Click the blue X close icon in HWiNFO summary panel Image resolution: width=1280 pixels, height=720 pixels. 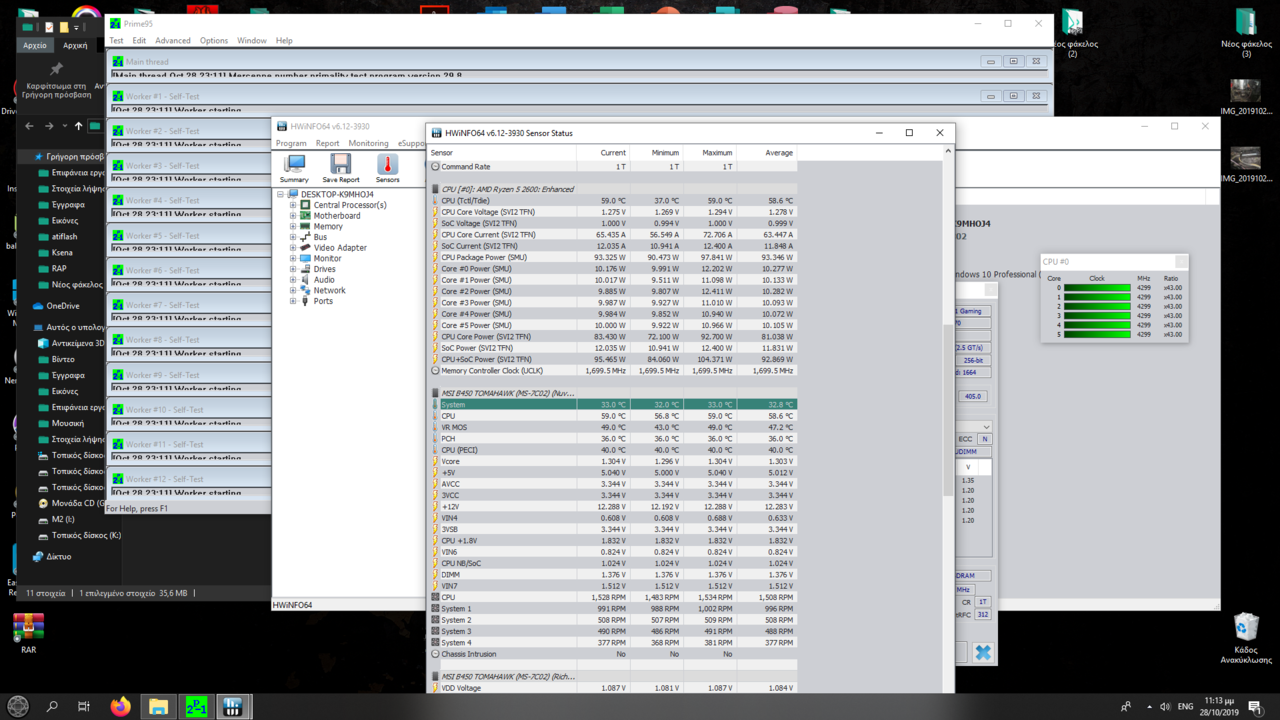(x=982, y=652)
